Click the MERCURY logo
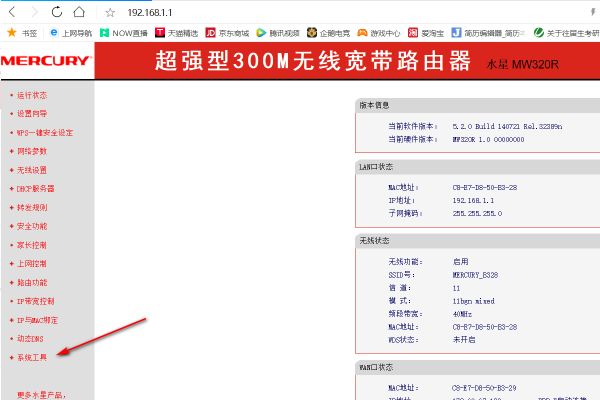This screenshot has width=600, height=400. coord(46,62)
